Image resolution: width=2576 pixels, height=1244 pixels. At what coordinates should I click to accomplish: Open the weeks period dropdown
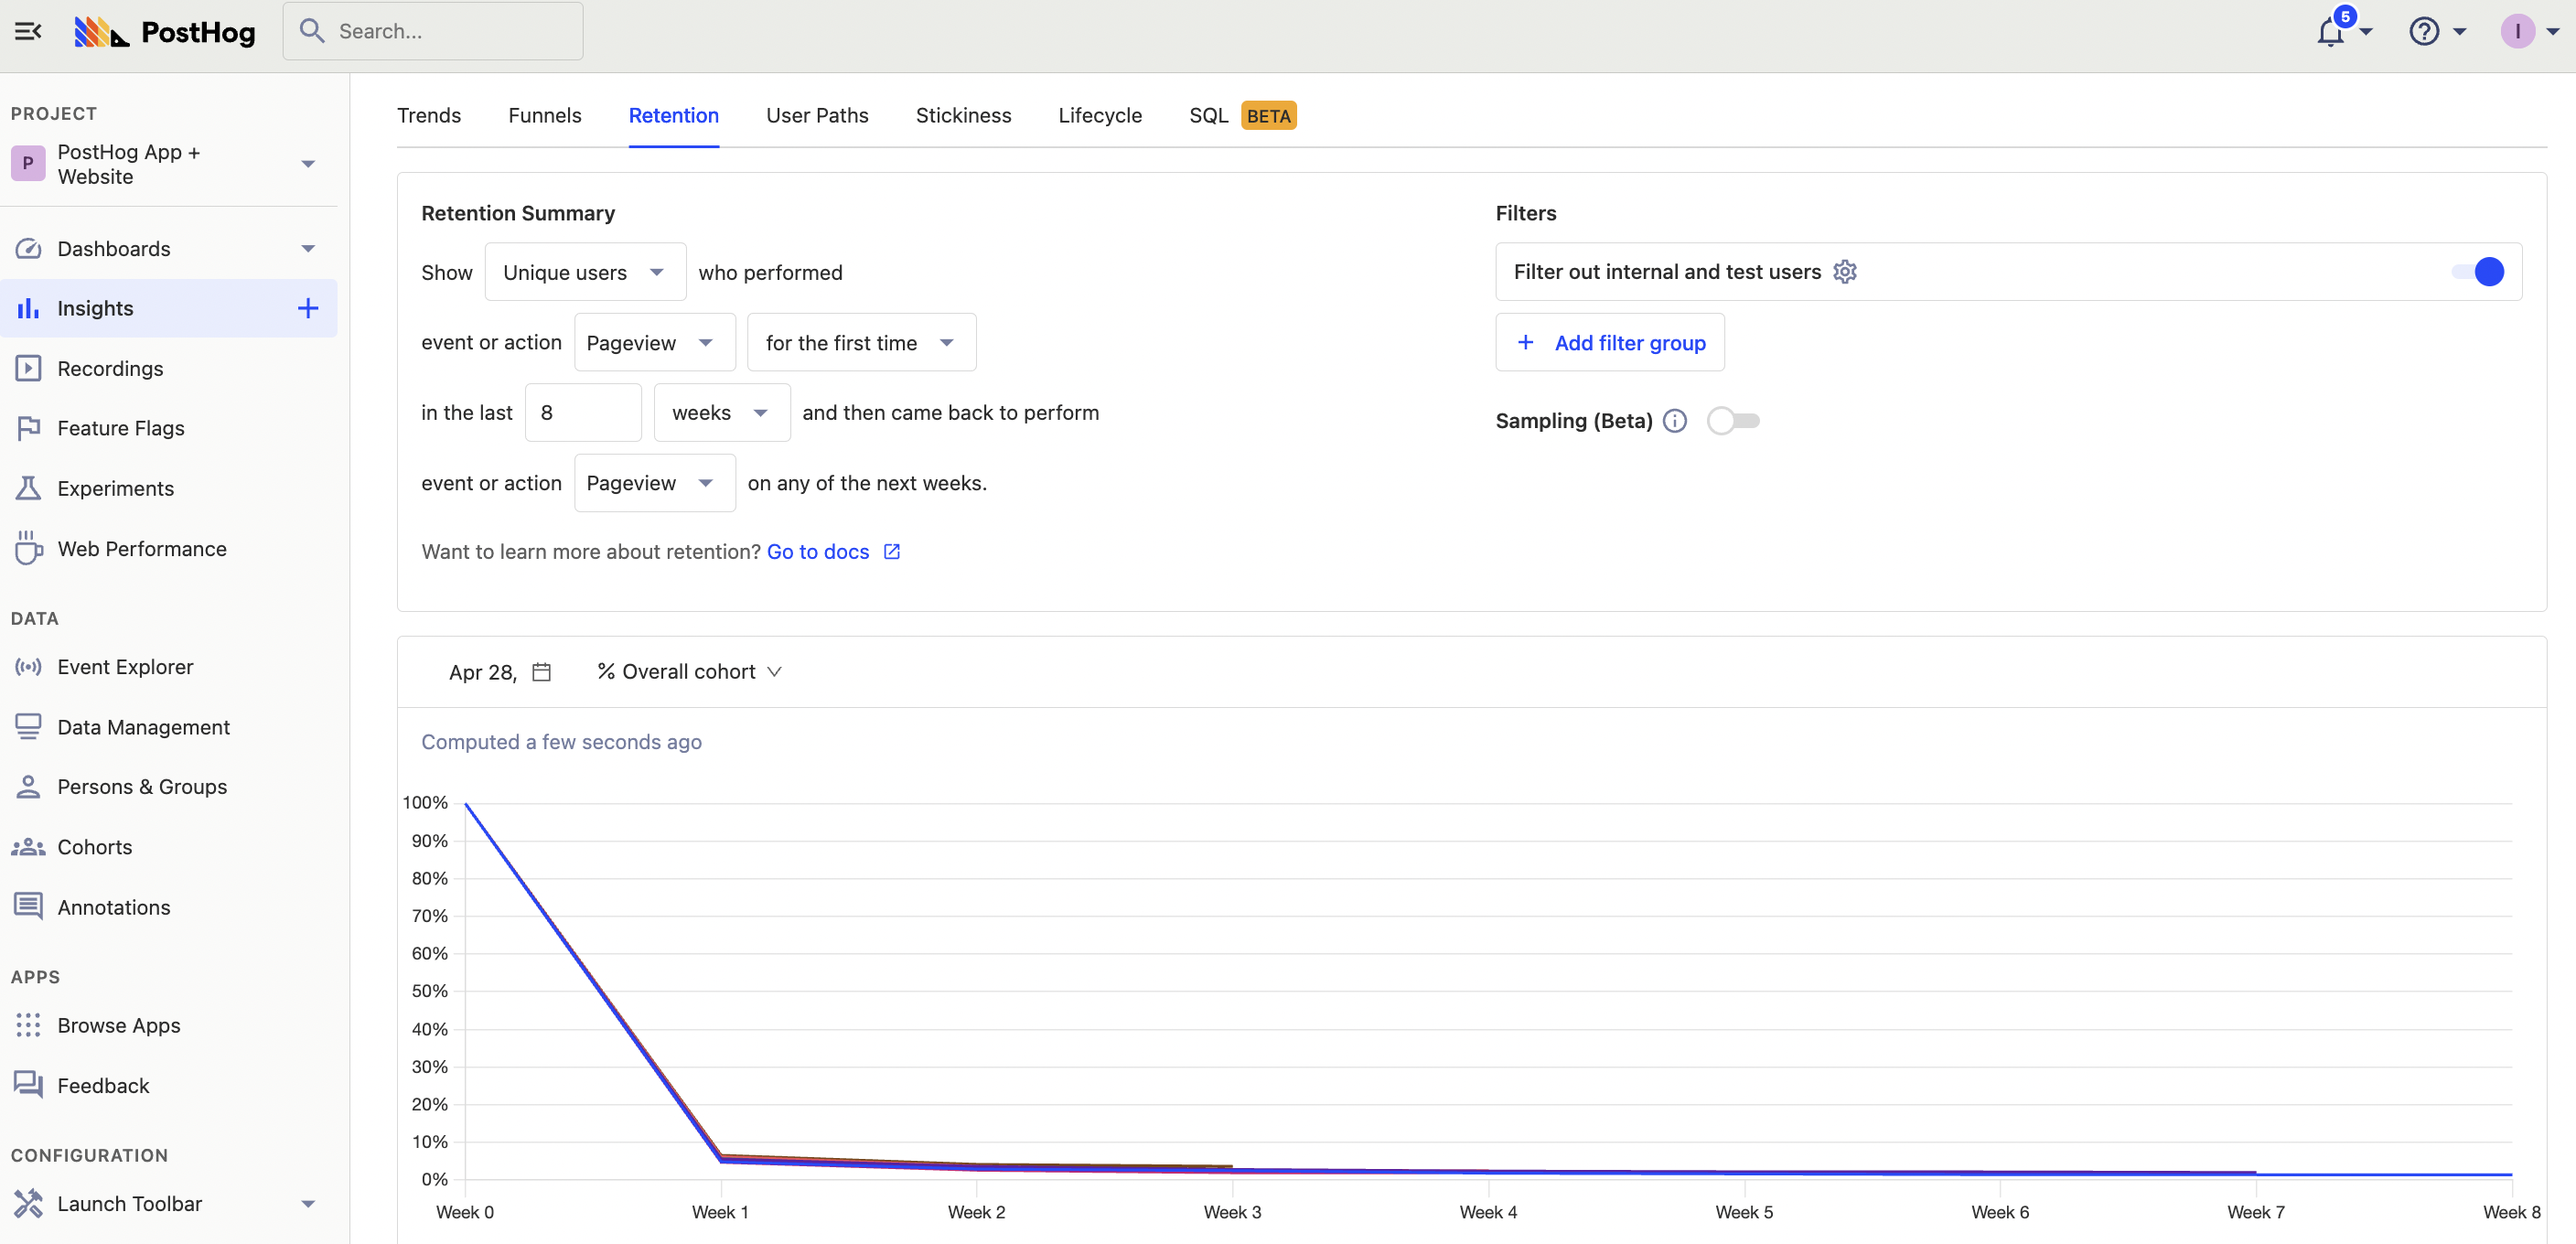click(720, 413)
